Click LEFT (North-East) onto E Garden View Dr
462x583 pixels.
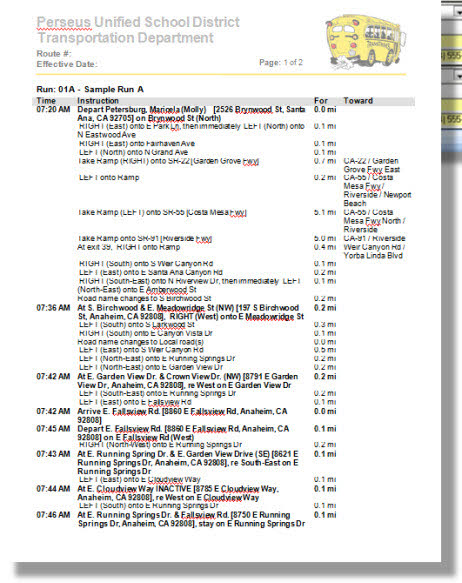(x=151, y=367)
